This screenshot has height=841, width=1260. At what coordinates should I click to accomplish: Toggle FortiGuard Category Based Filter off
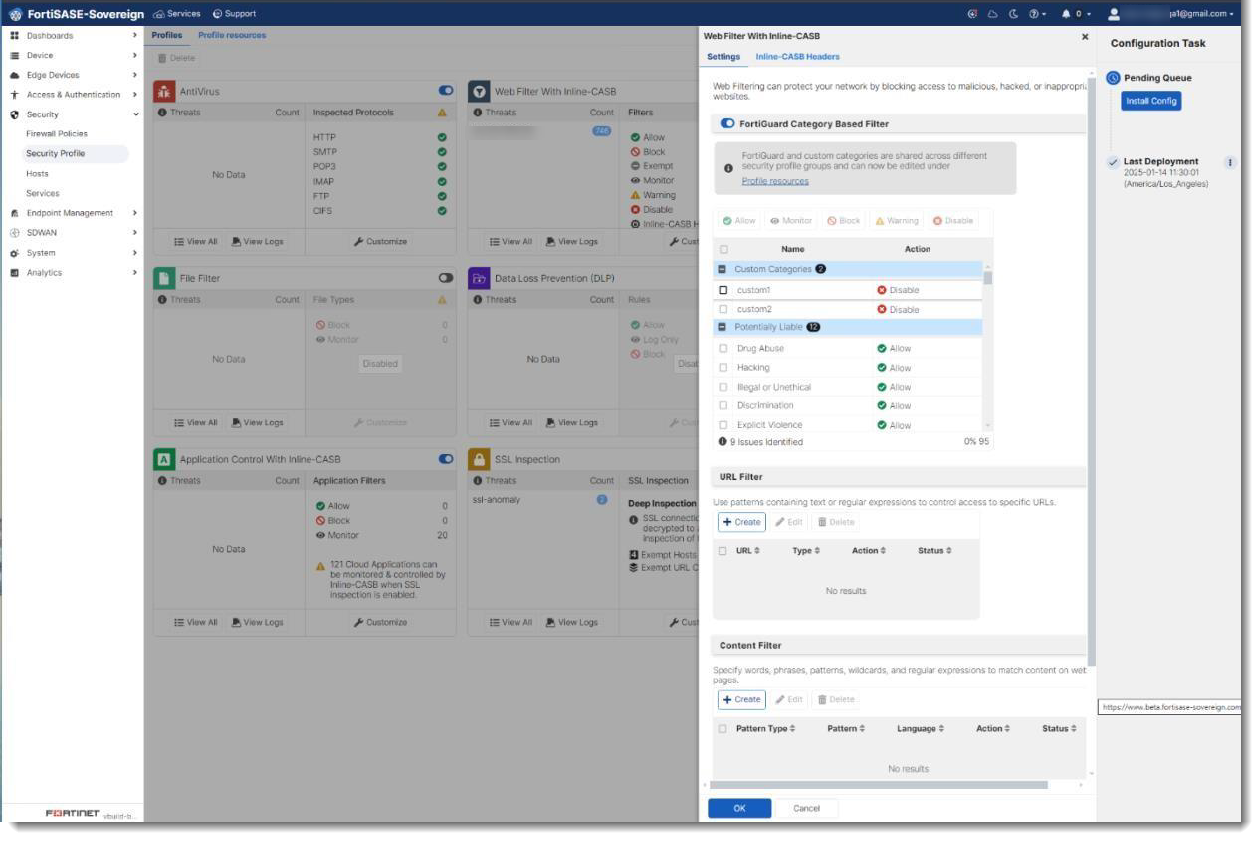coord(726,122)
